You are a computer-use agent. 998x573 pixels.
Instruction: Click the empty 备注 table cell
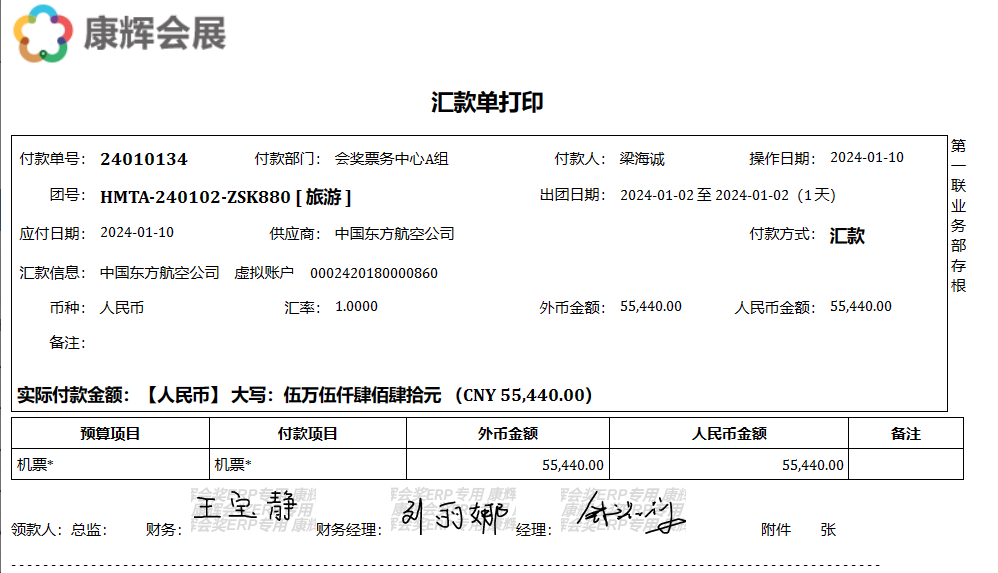(905, 464)
